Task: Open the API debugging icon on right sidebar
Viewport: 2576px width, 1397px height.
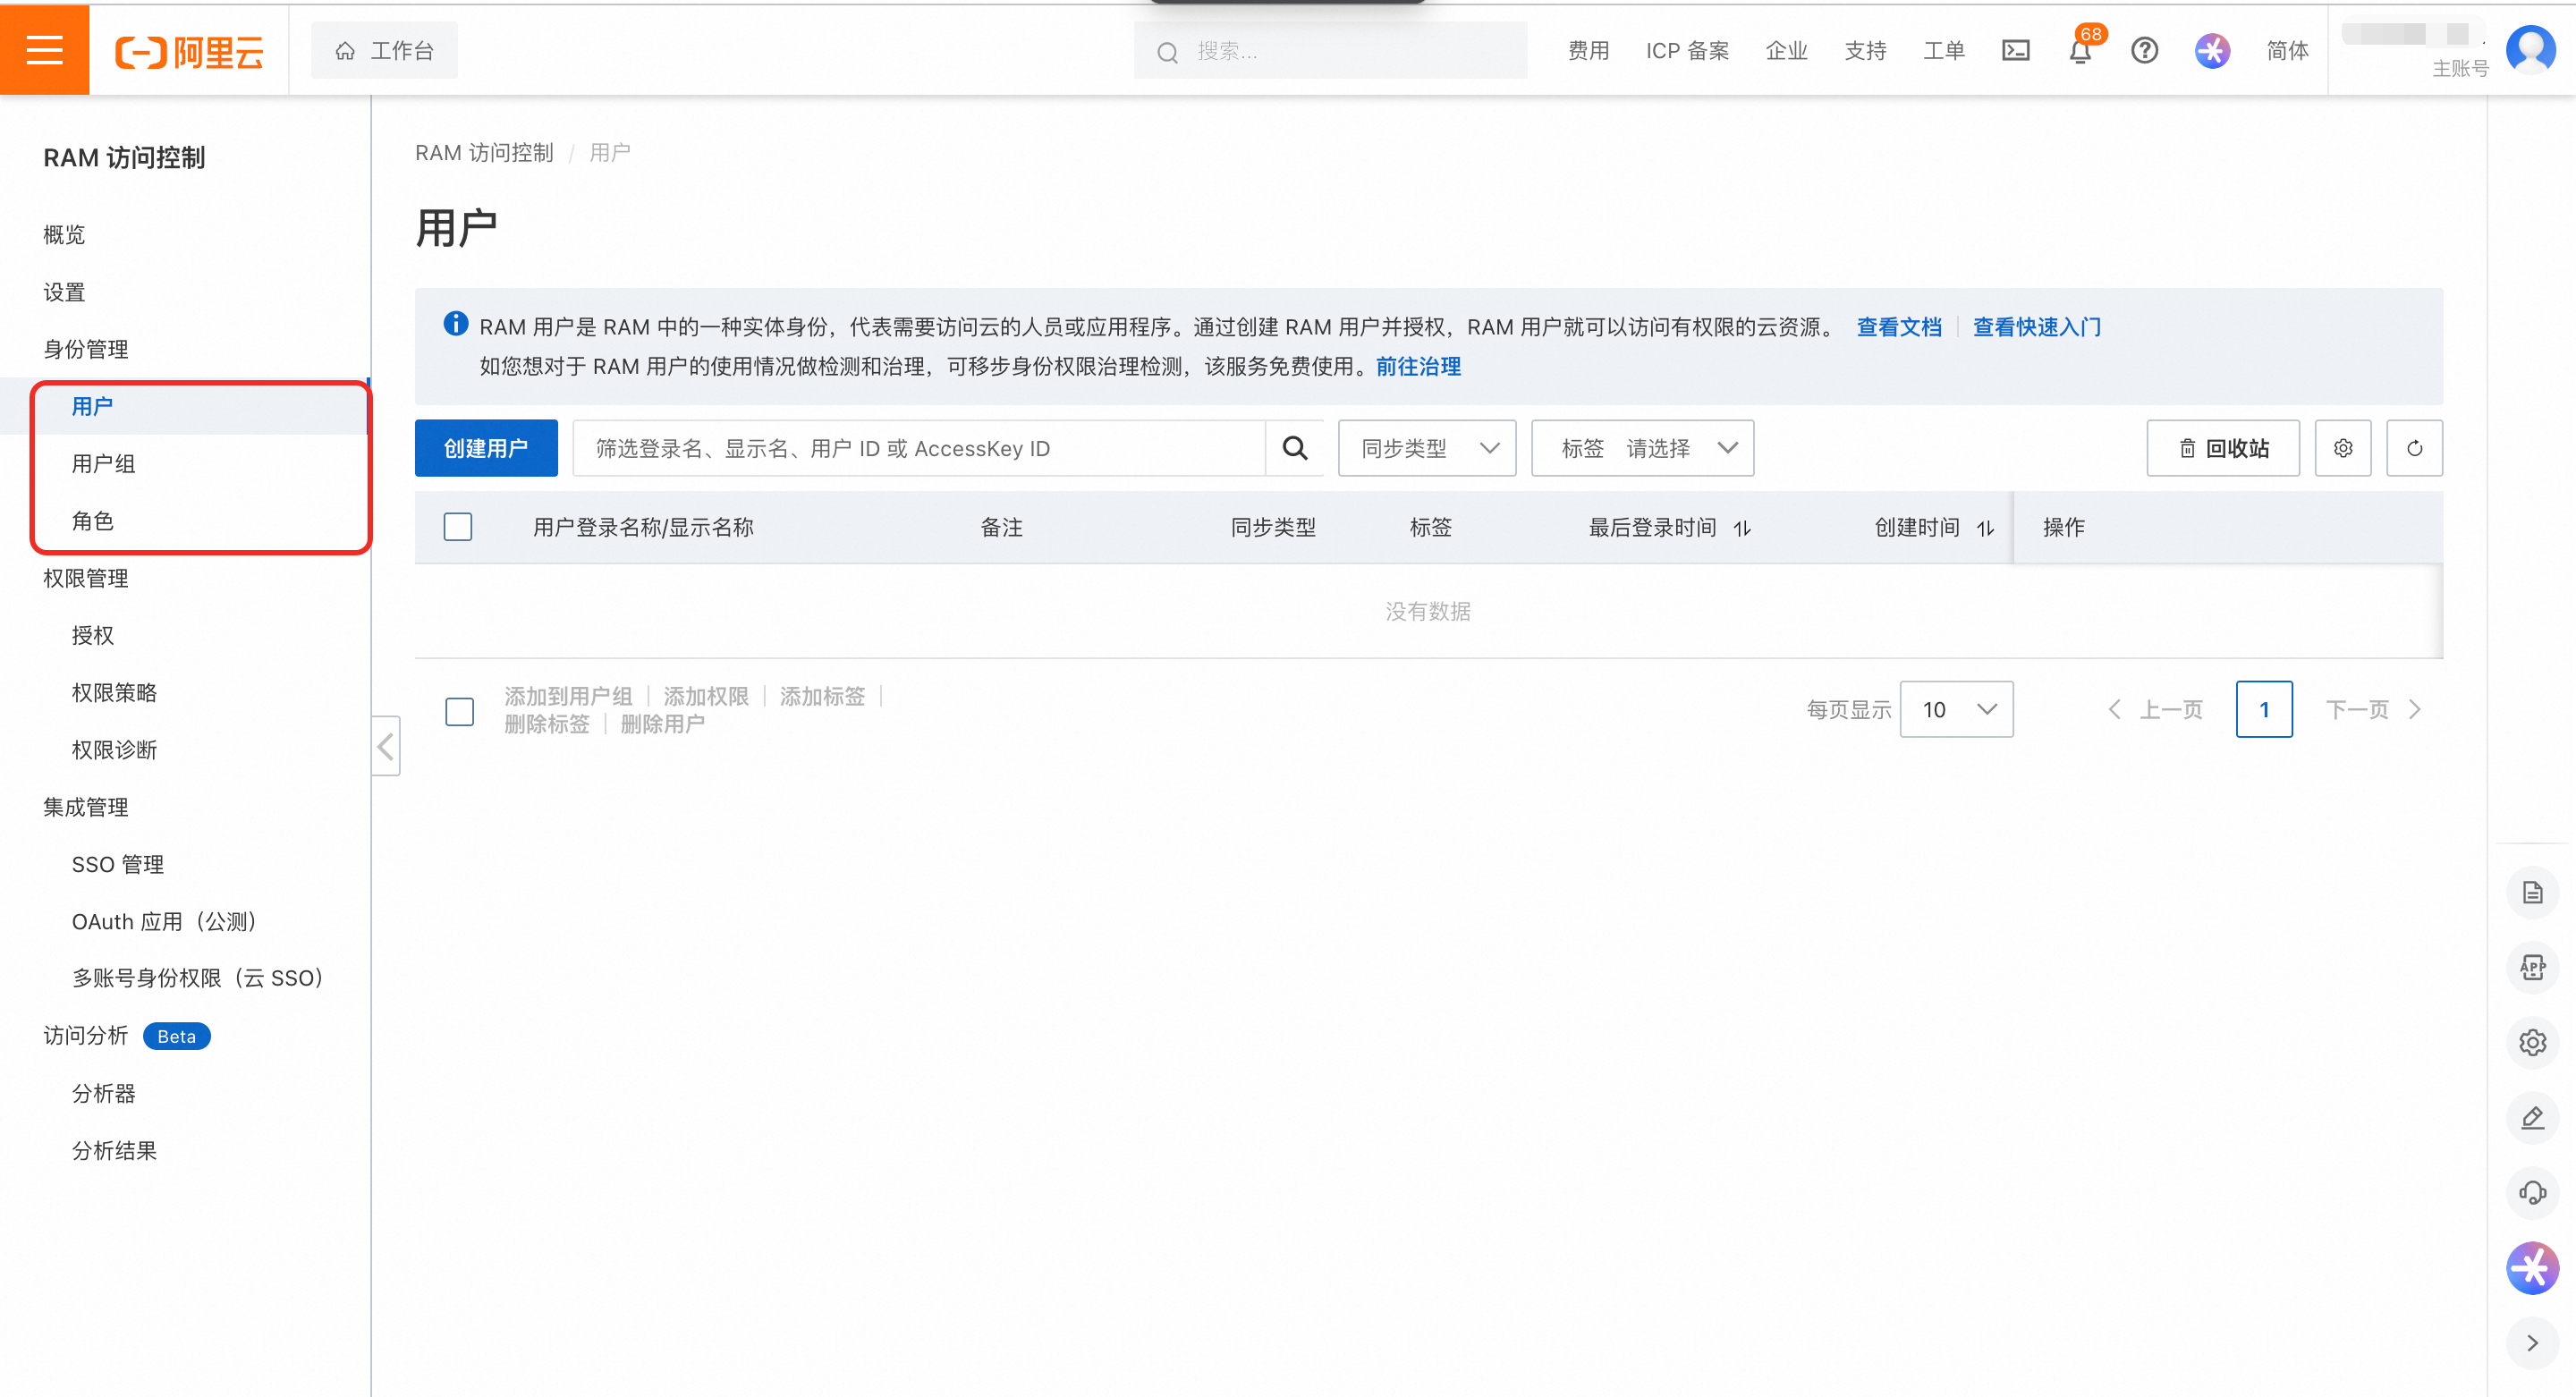Action: coord(2532,967)
